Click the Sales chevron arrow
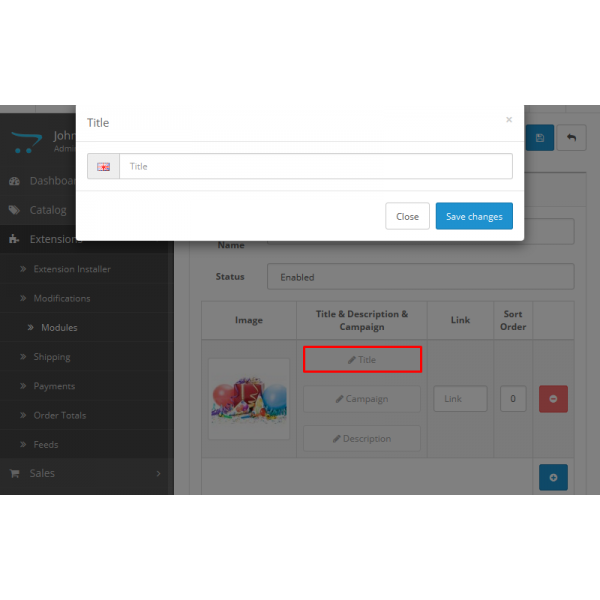The image size is (600, 600). click(x=158, y=474)
